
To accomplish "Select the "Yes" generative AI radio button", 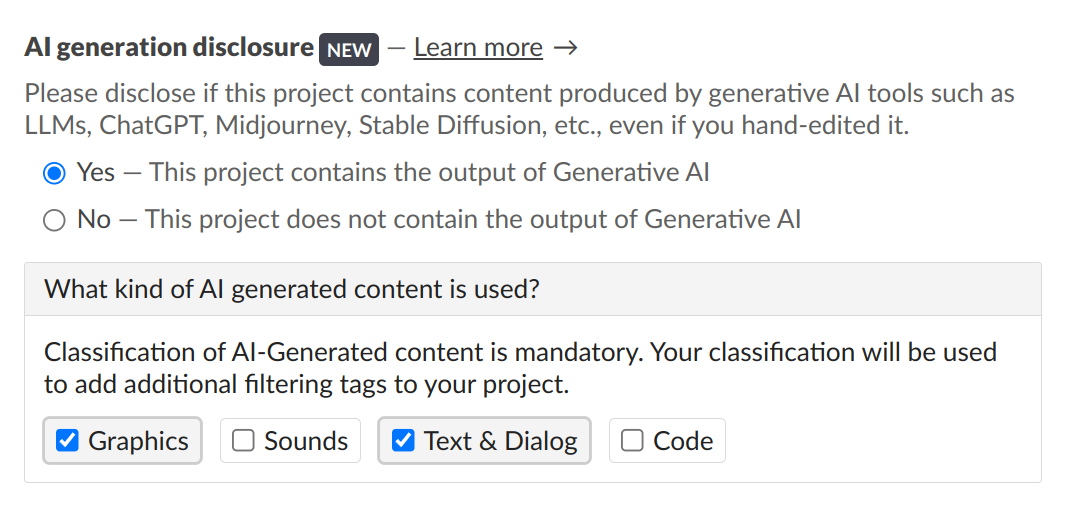I will tap(54, 173).
